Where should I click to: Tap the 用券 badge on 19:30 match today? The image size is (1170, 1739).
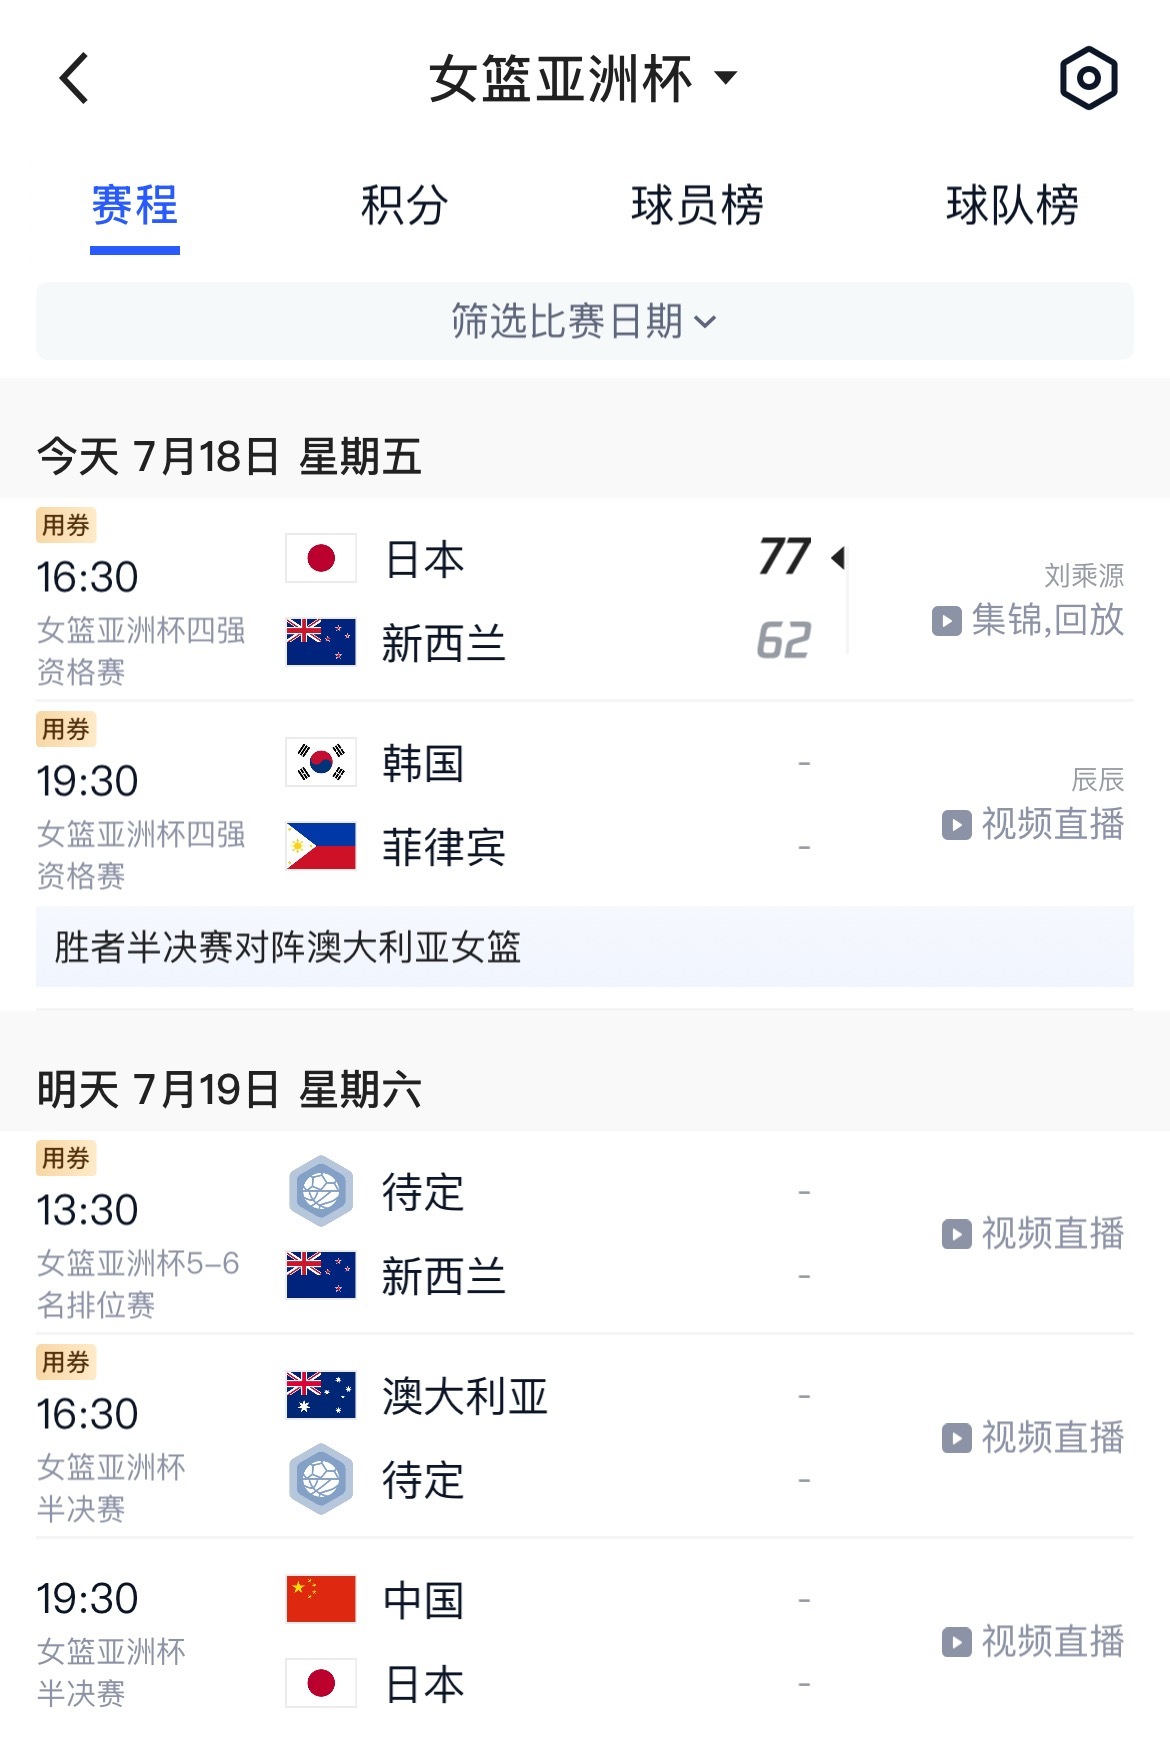pyautogui.click(x=66, y=729)
